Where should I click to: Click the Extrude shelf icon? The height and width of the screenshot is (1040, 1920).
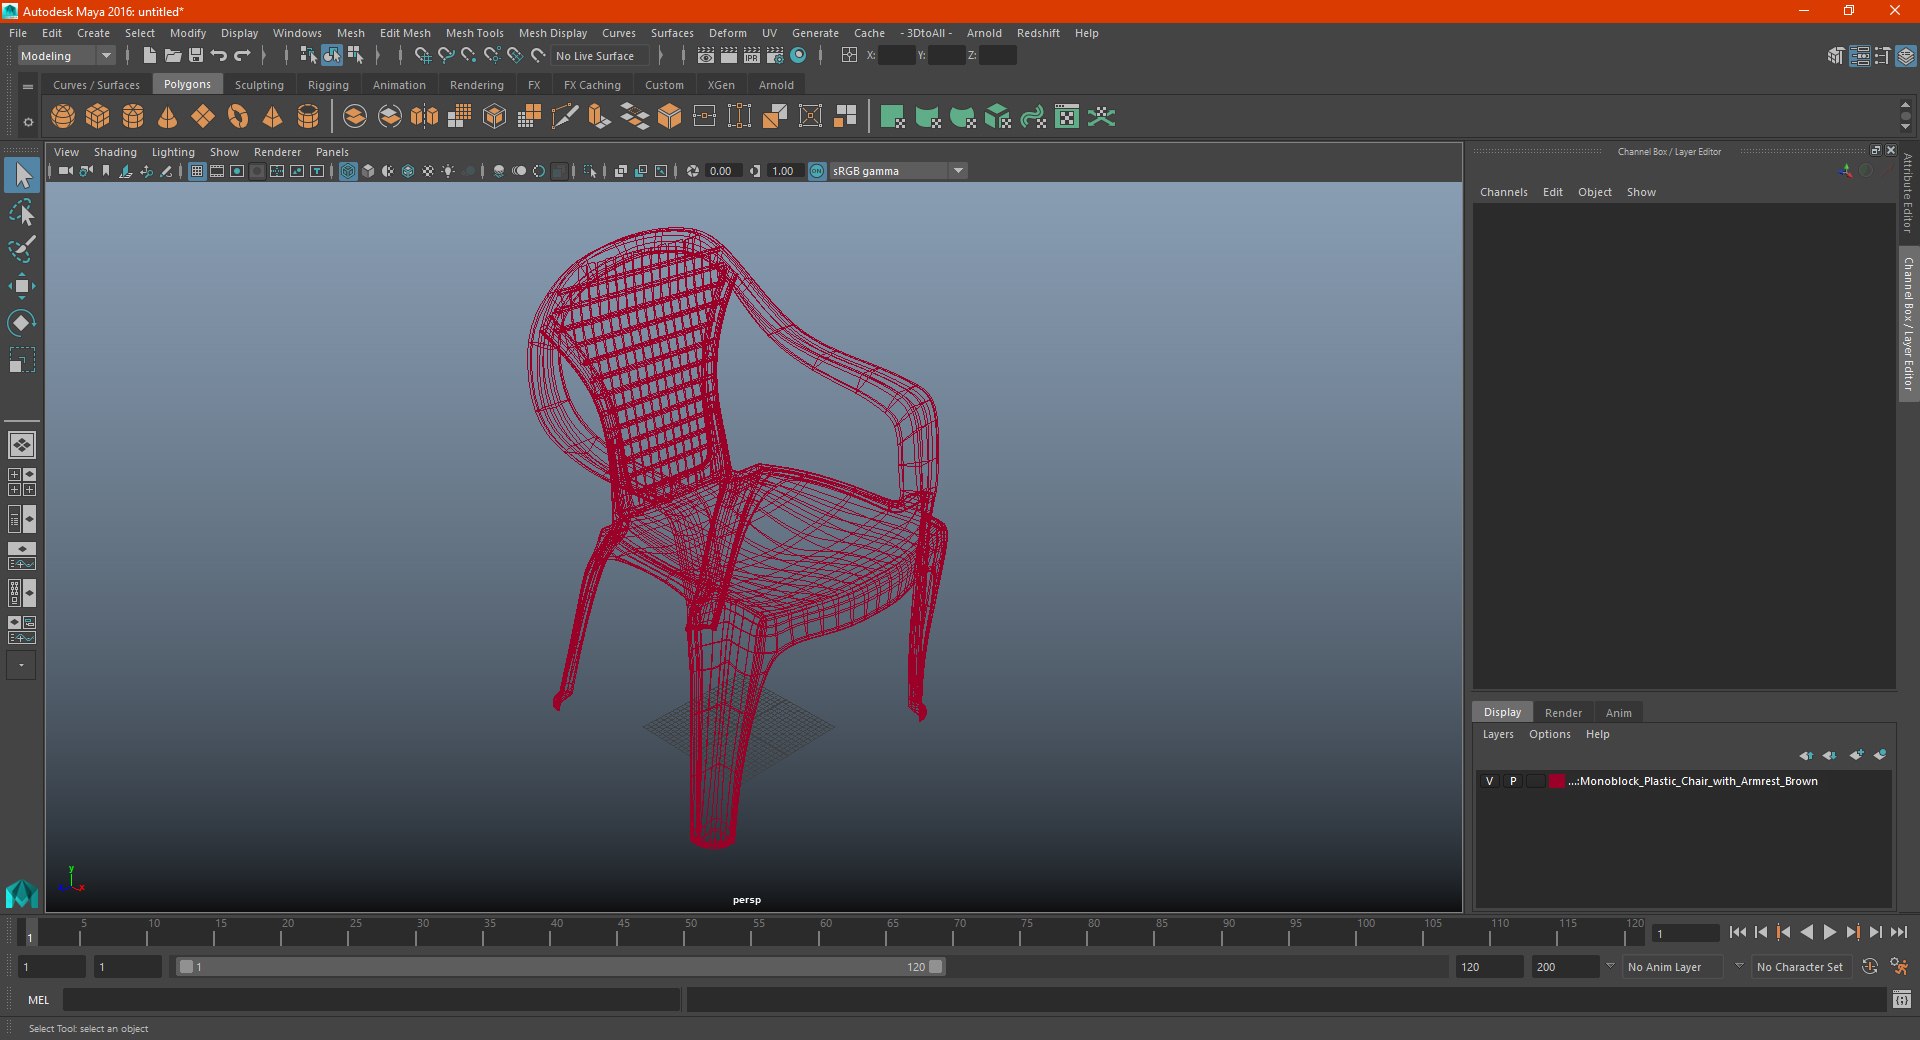pos(600,117)
